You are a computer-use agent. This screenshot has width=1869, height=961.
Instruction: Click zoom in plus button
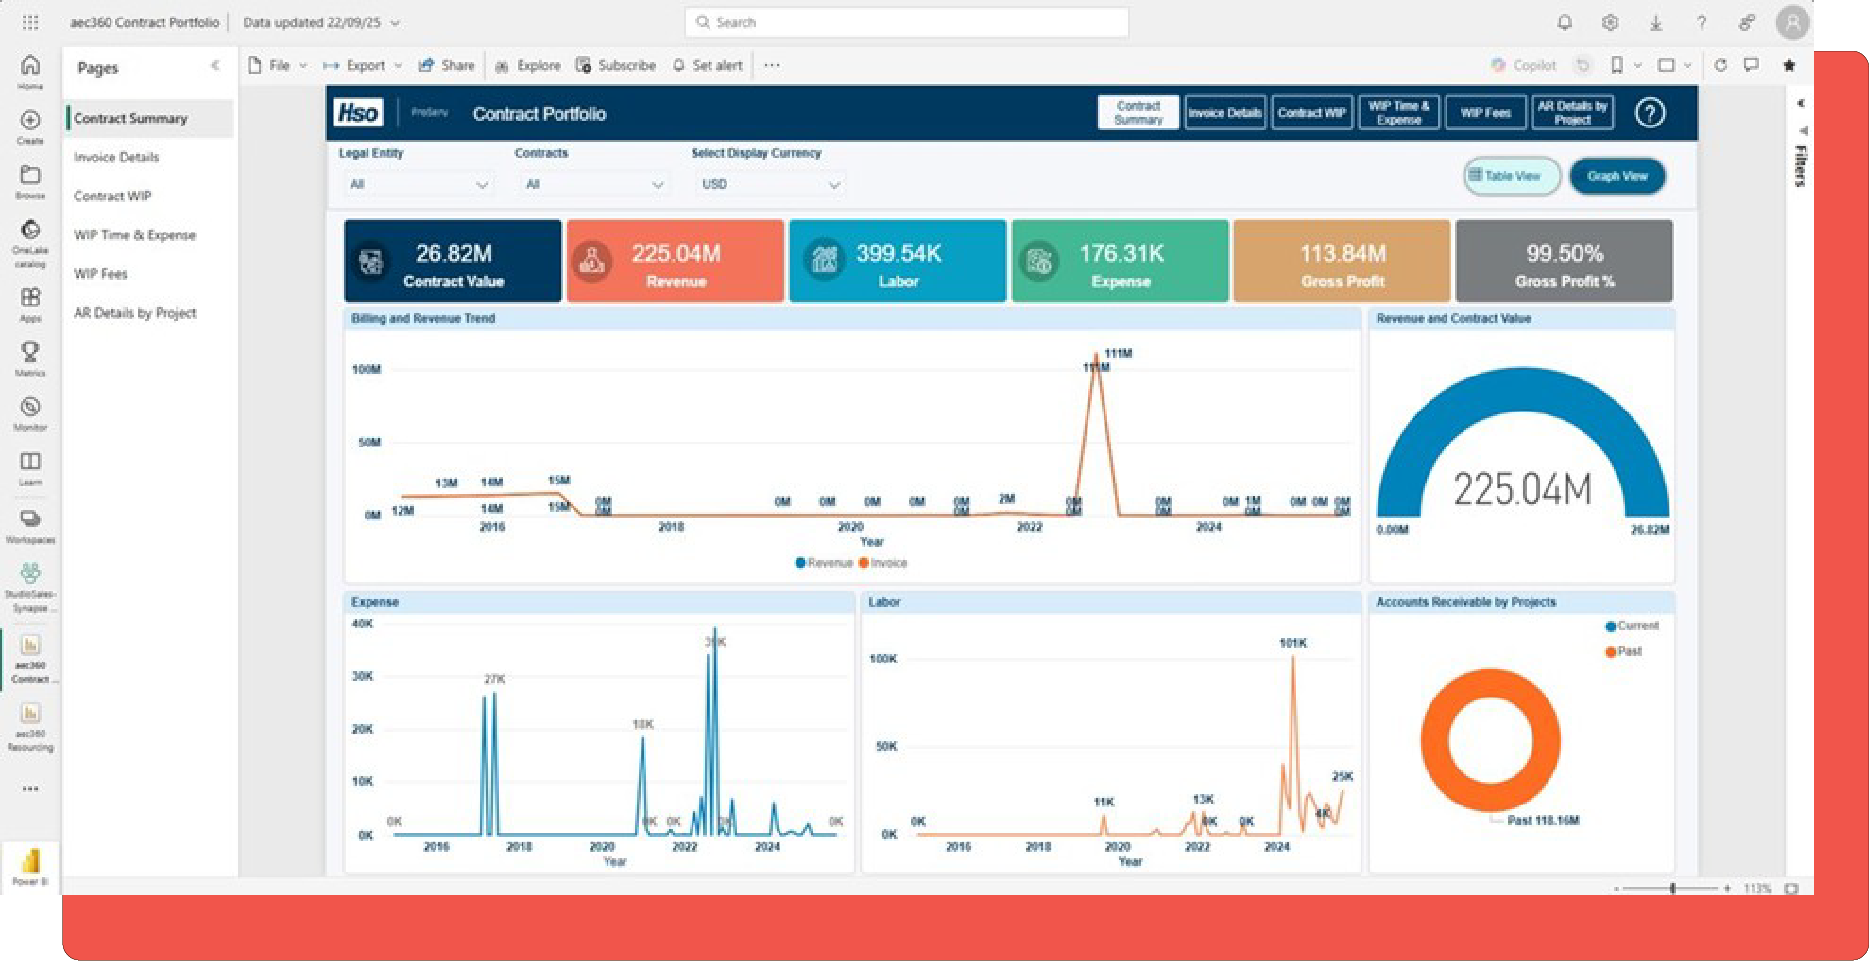(x=1727, y=888)
